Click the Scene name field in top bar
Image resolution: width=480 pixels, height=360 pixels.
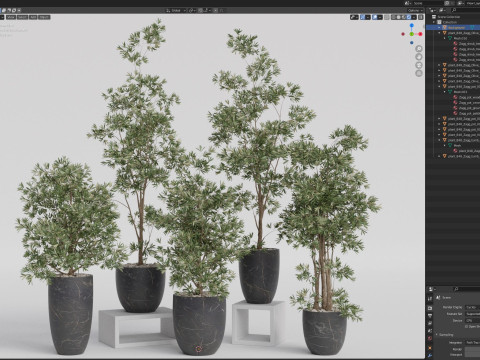(428, 3)
